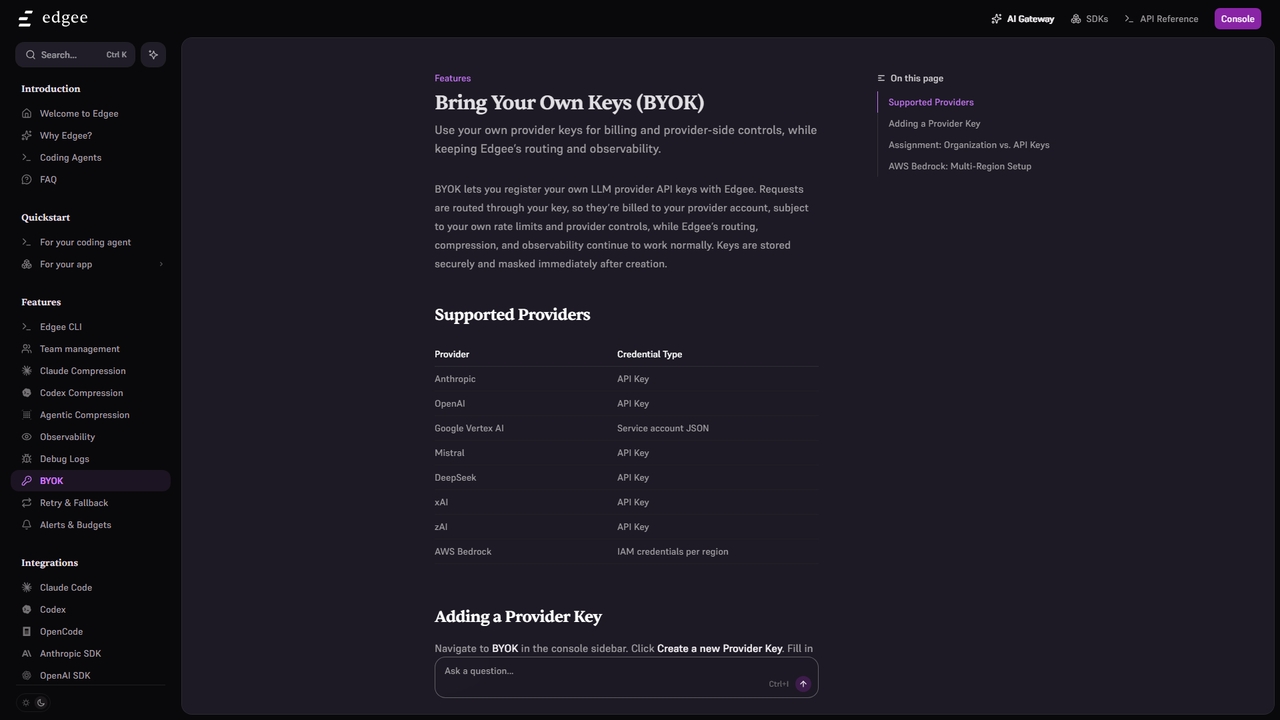Submit question with the arrow send button
Viewport: 1280px width, 720px height.
tap(803, 684)
